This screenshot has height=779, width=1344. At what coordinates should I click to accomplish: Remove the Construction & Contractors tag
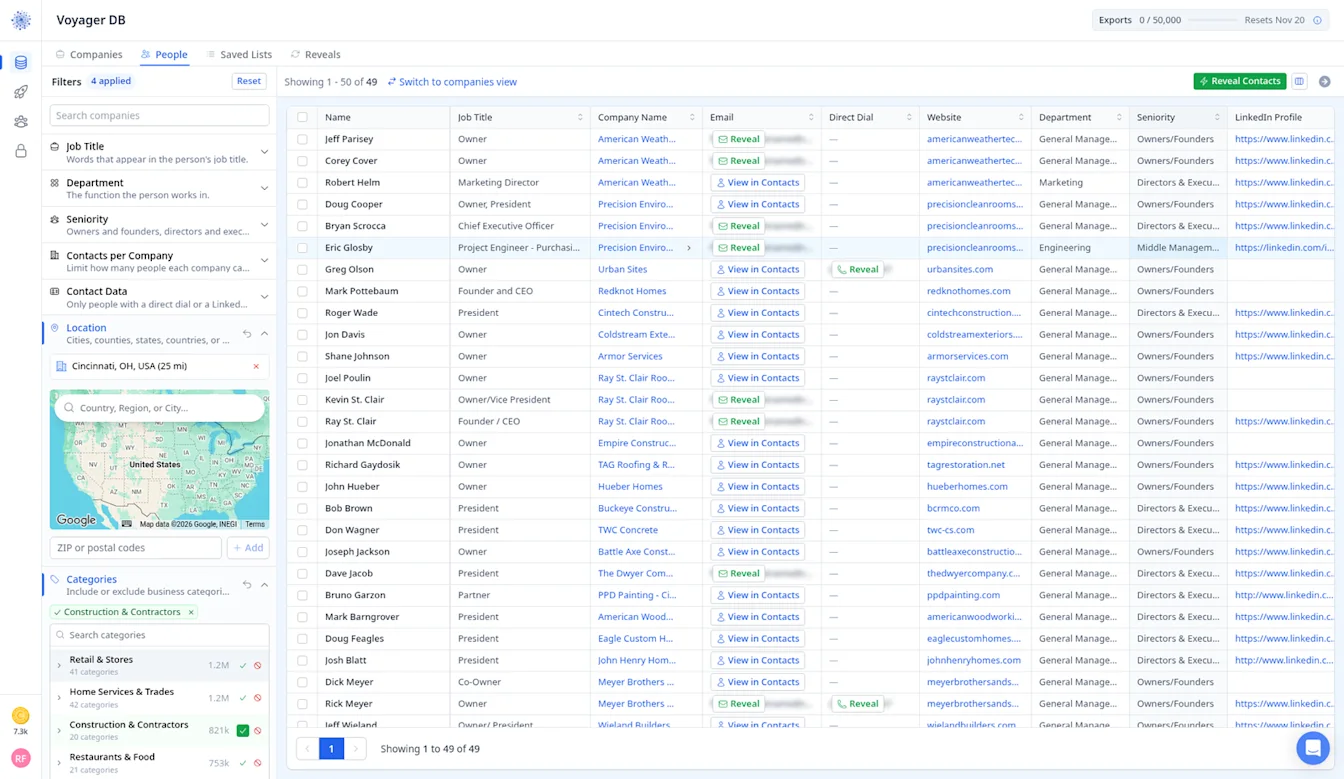(191, 612)
